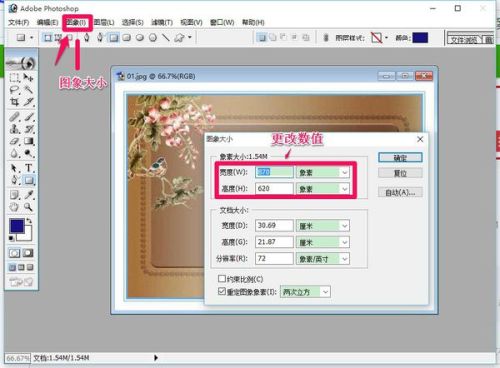Open the 选择(S) menu
The height and width of the screenshot is (368, 500).
coord(133,22)
